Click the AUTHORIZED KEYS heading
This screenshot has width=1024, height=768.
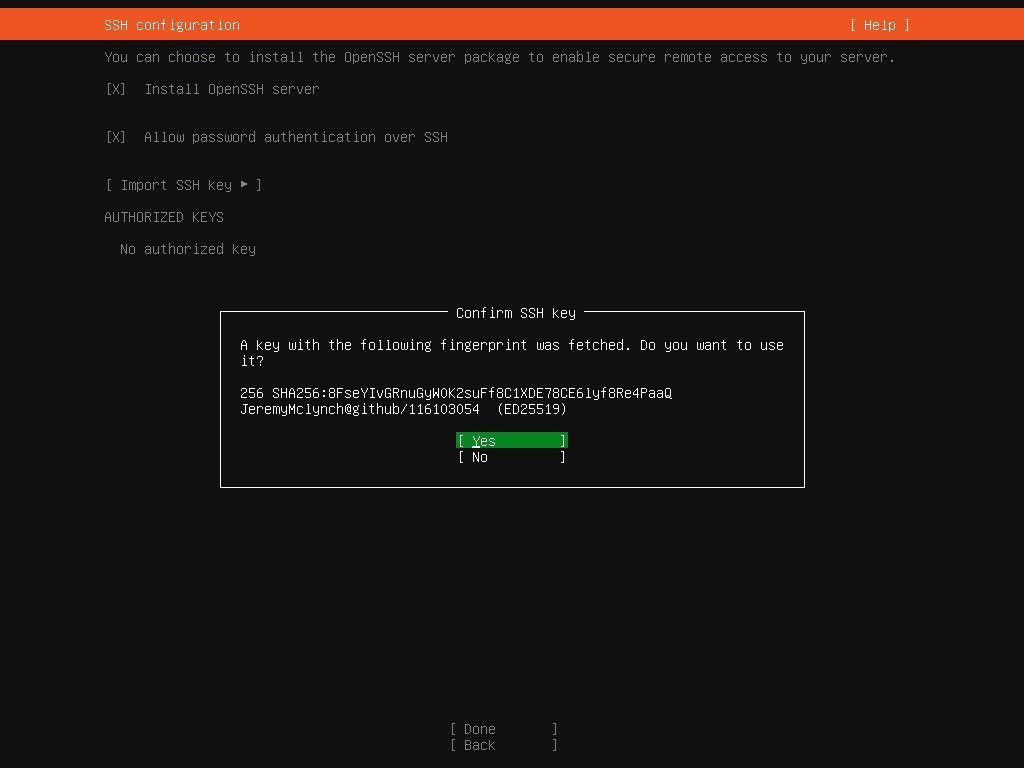coord(164,217)
